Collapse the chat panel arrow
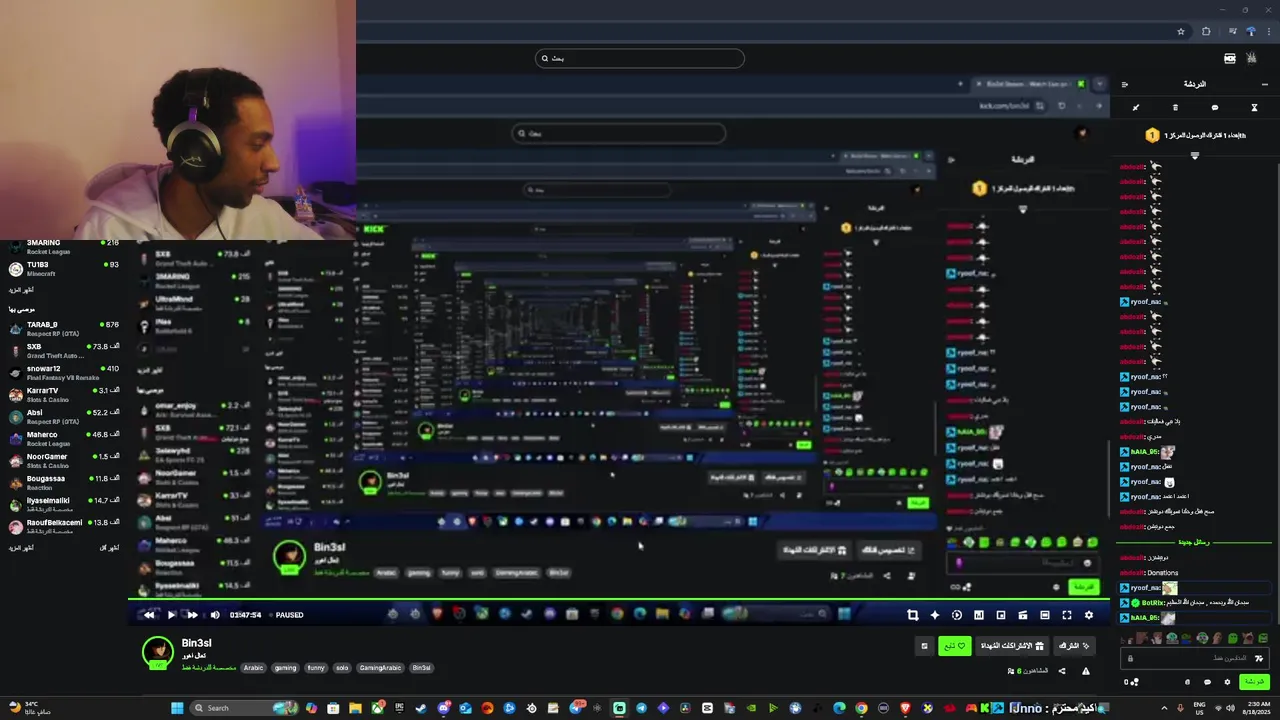1280x720 pixels. click(x=1125, y=84)
